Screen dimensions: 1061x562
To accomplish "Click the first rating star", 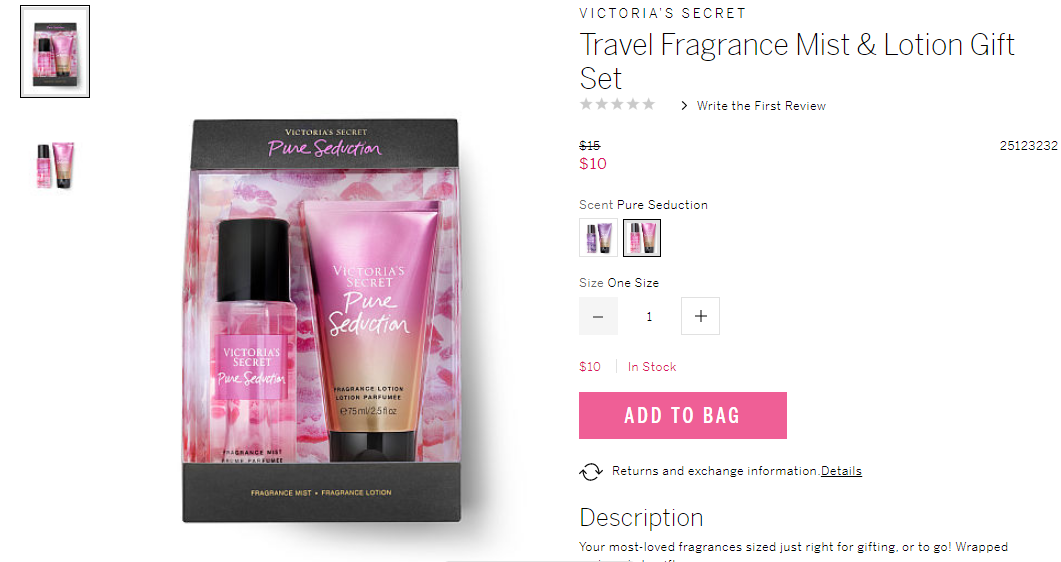I will pos(586,104).
